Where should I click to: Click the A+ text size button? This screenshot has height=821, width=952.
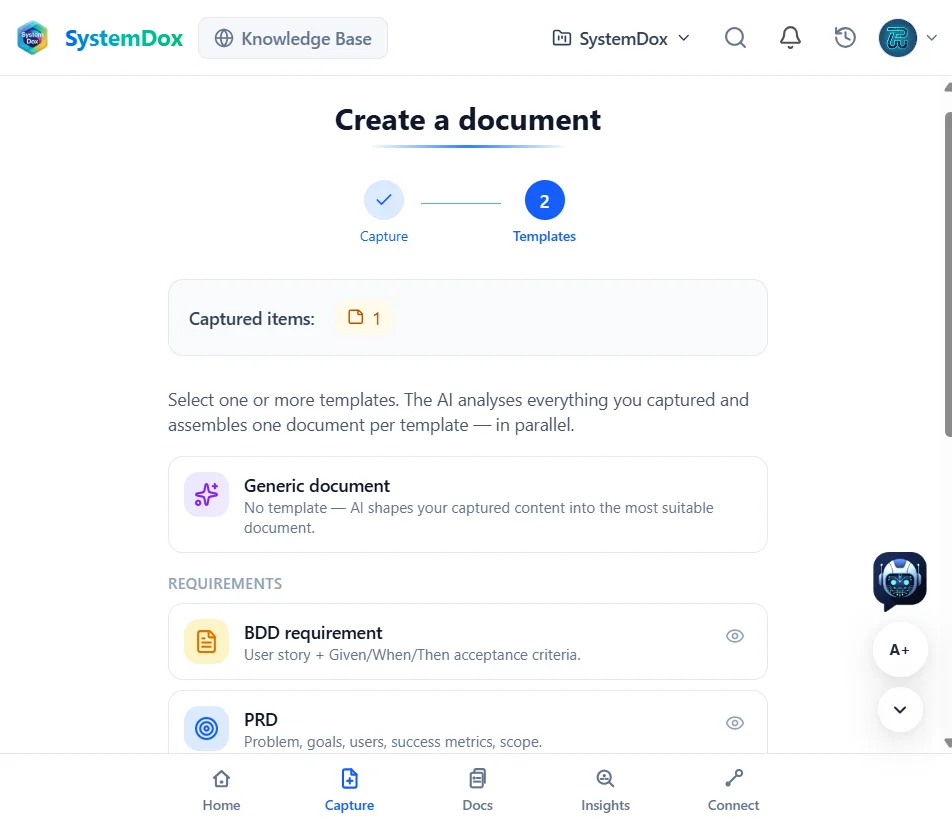pyautogui.click(x=899, y=650)
